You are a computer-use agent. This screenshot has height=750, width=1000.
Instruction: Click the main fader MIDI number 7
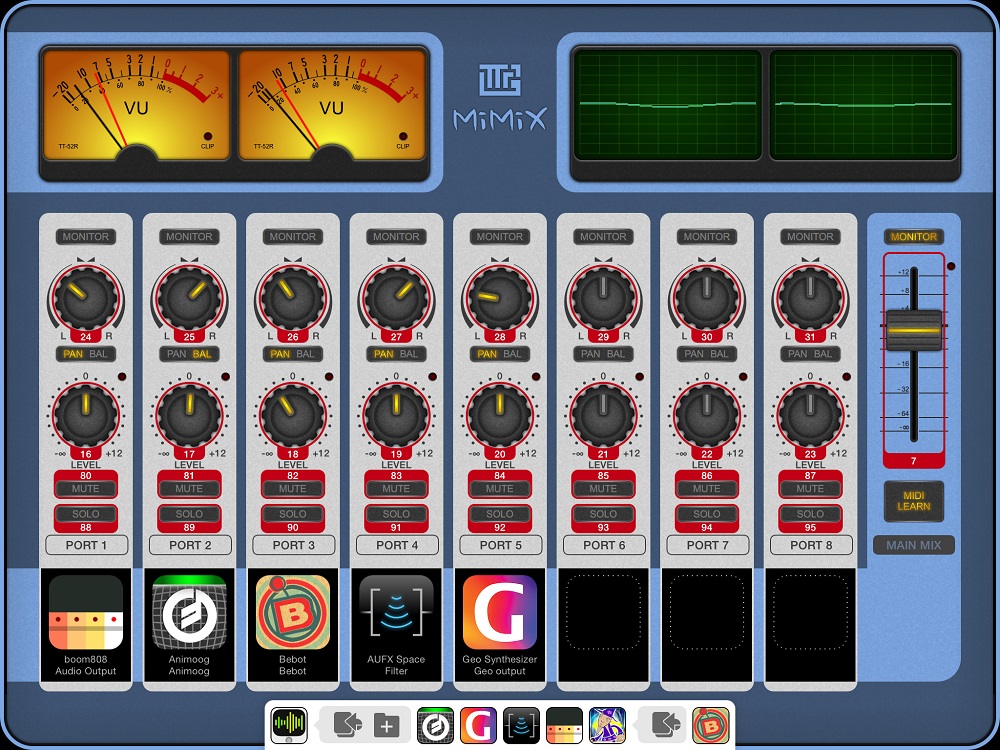point(914,460)
